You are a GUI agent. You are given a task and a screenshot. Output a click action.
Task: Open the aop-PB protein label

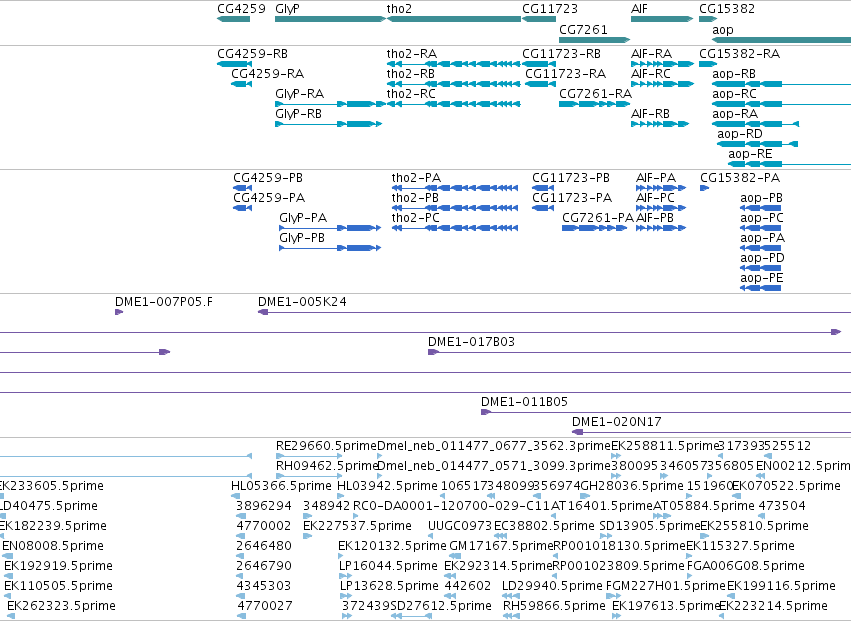pyautogui.click(x=761, y=198)
